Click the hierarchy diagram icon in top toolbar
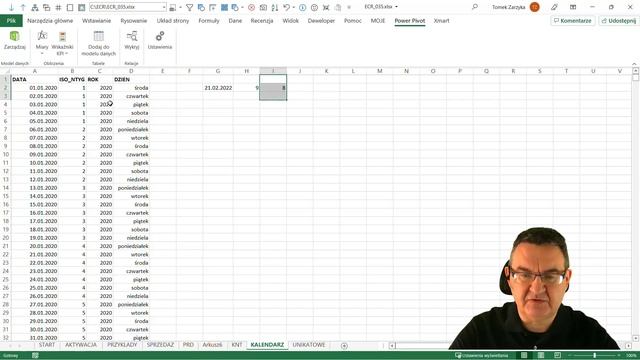 [35, 7]
